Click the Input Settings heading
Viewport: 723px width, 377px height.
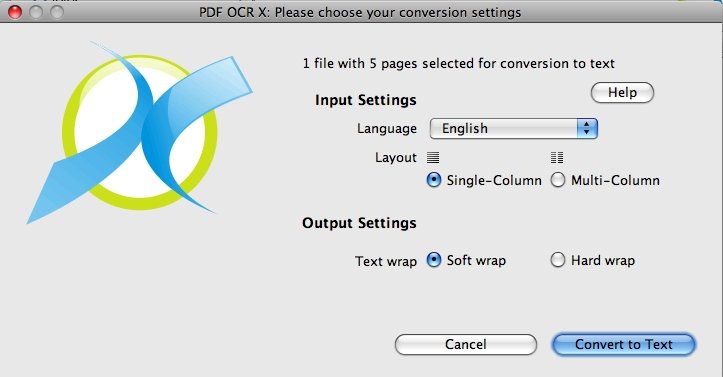(x=366, y=100)
